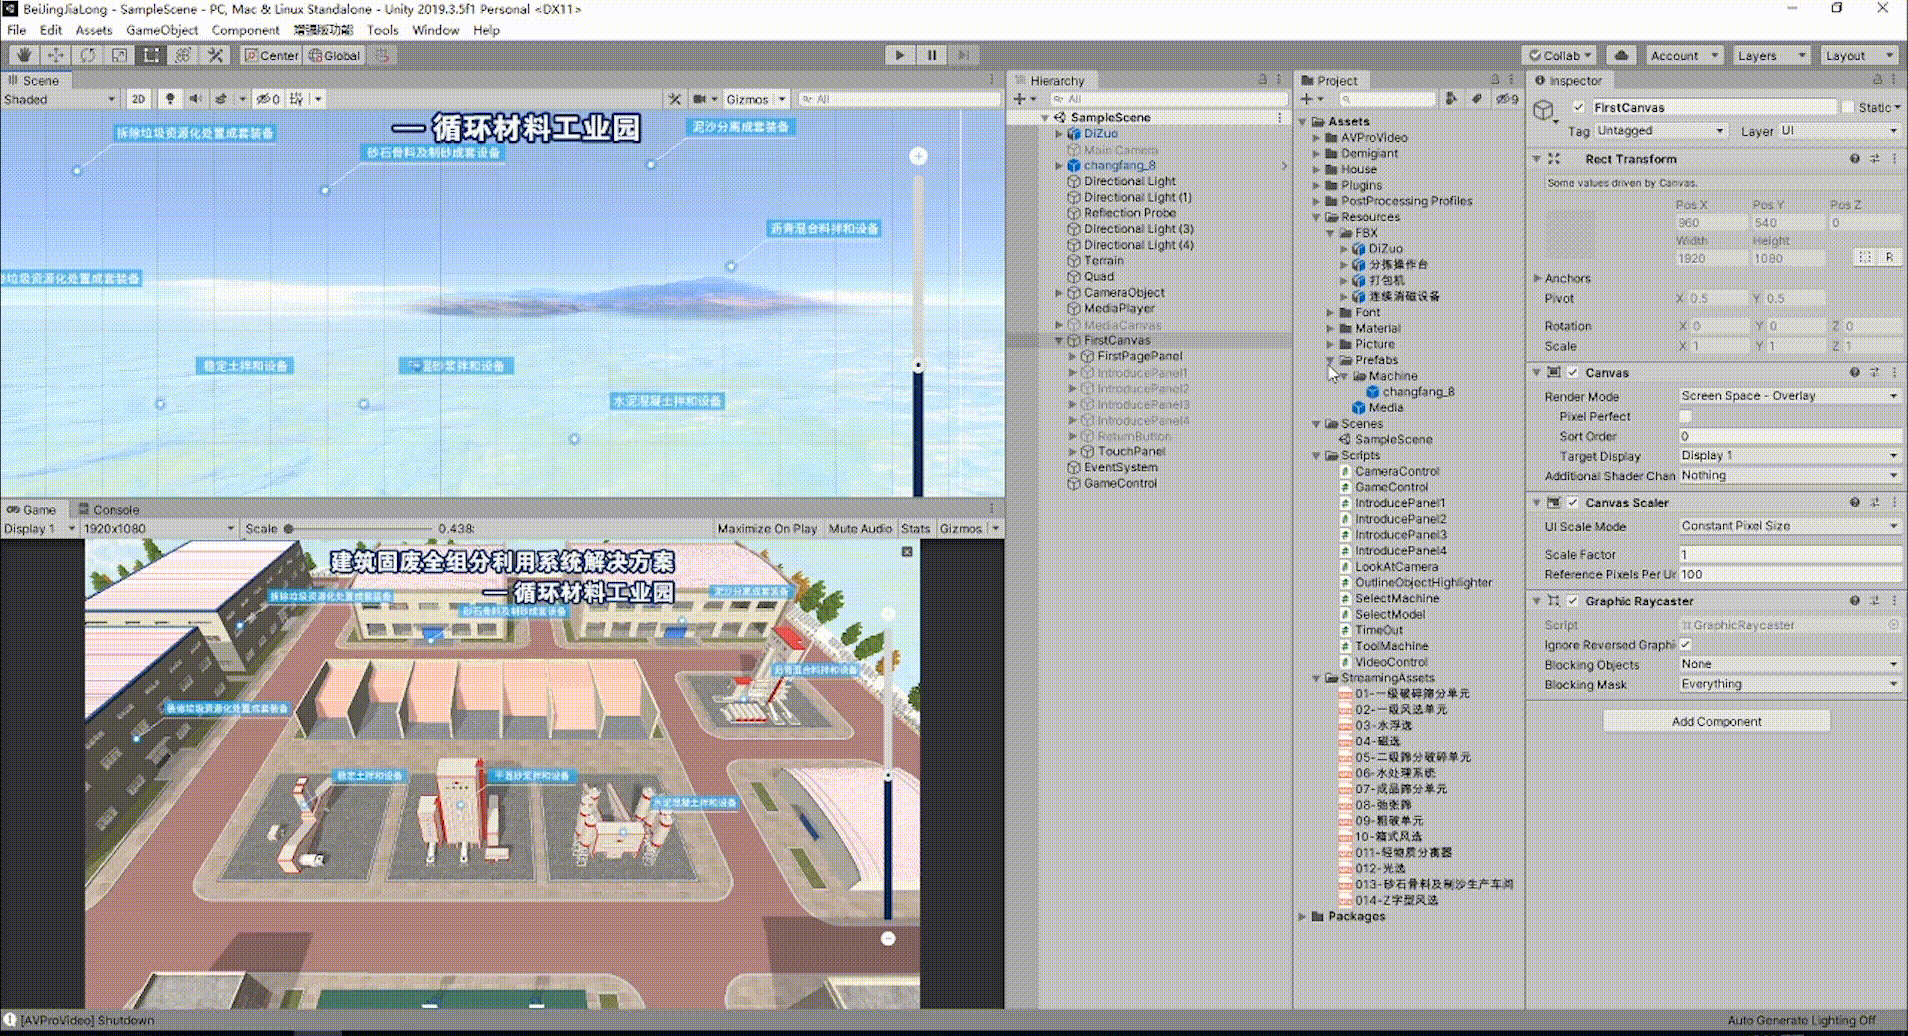Image resolution: width=1908 pixels, height=1036 pixels.
Task: Select the Move tool
Action: 55,55
